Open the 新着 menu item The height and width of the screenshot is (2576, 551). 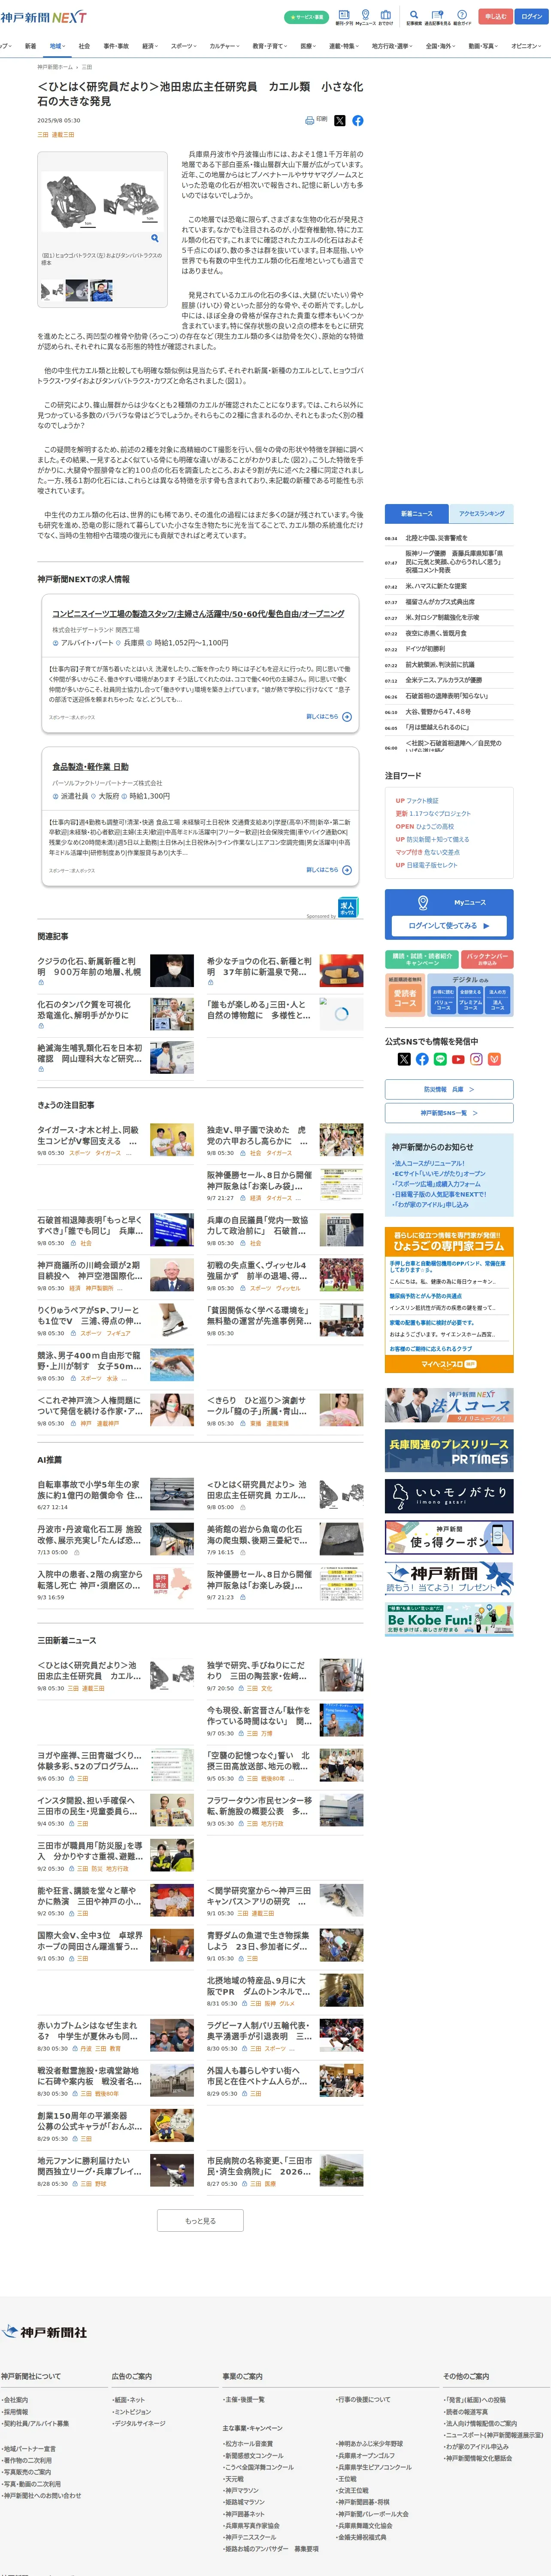click(x=30, y=46)
